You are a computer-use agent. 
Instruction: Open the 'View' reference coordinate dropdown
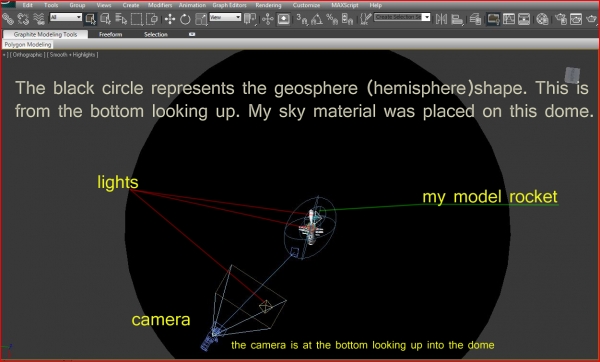225,17
